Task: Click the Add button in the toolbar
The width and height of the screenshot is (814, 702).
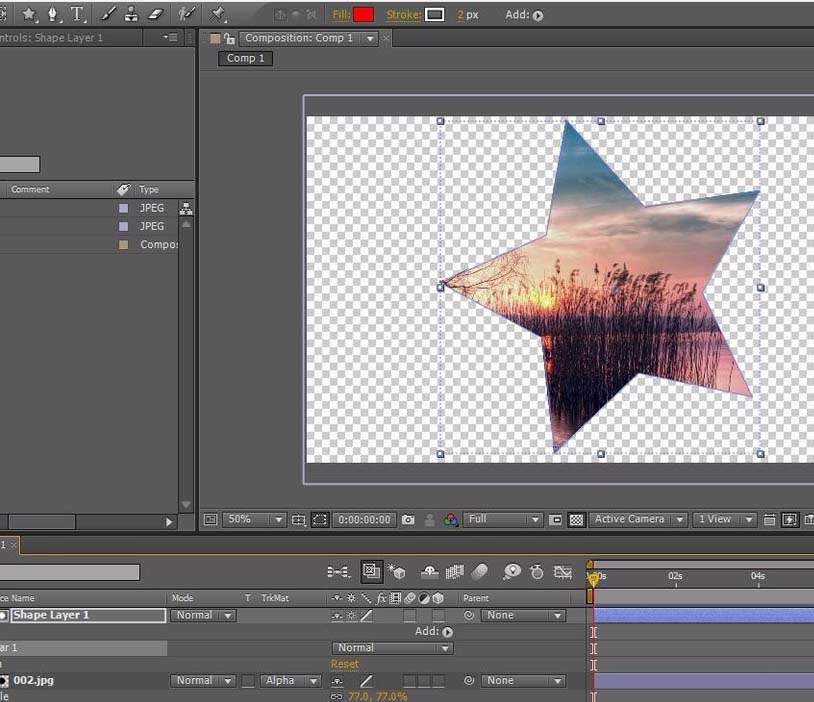Action: (538, 15)
